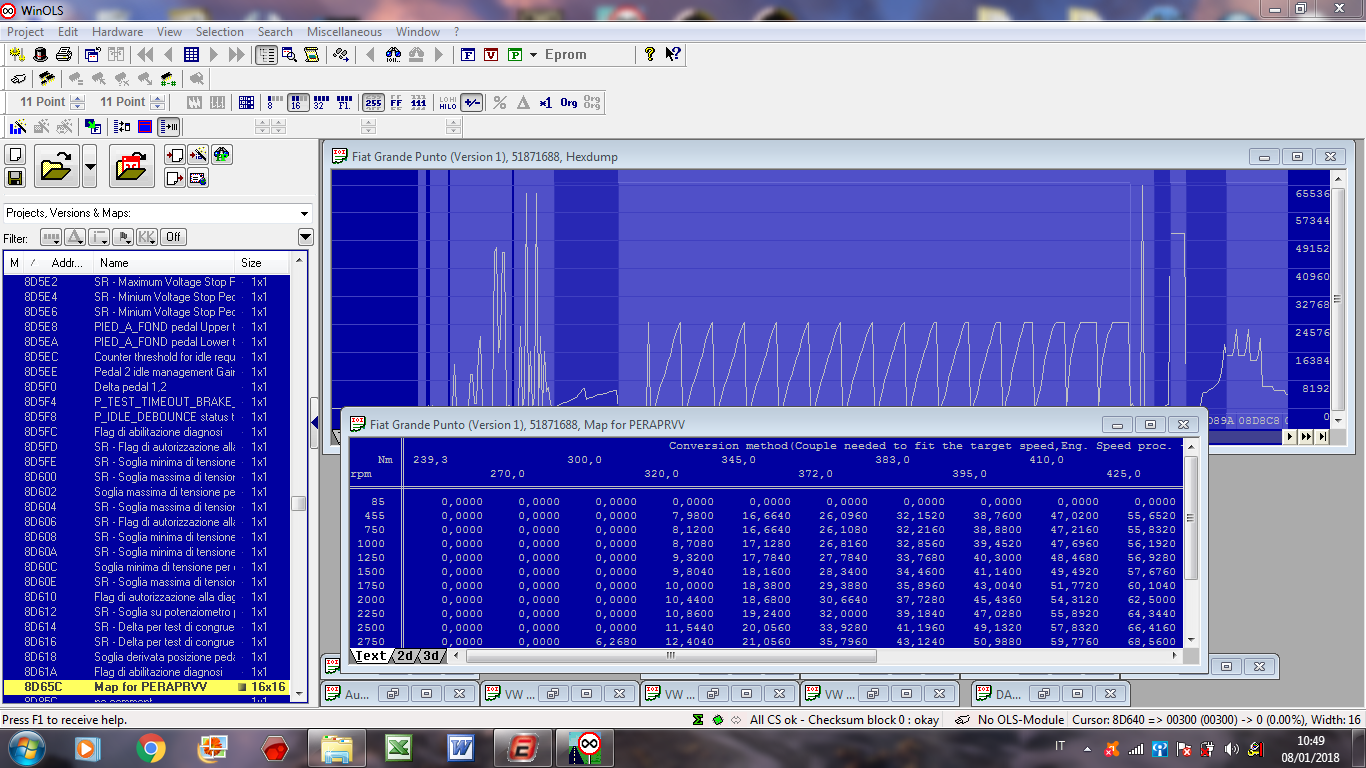Click the yellow scroll script icon
Viewport: 1366px width, 768px height.
pos(311,55)
